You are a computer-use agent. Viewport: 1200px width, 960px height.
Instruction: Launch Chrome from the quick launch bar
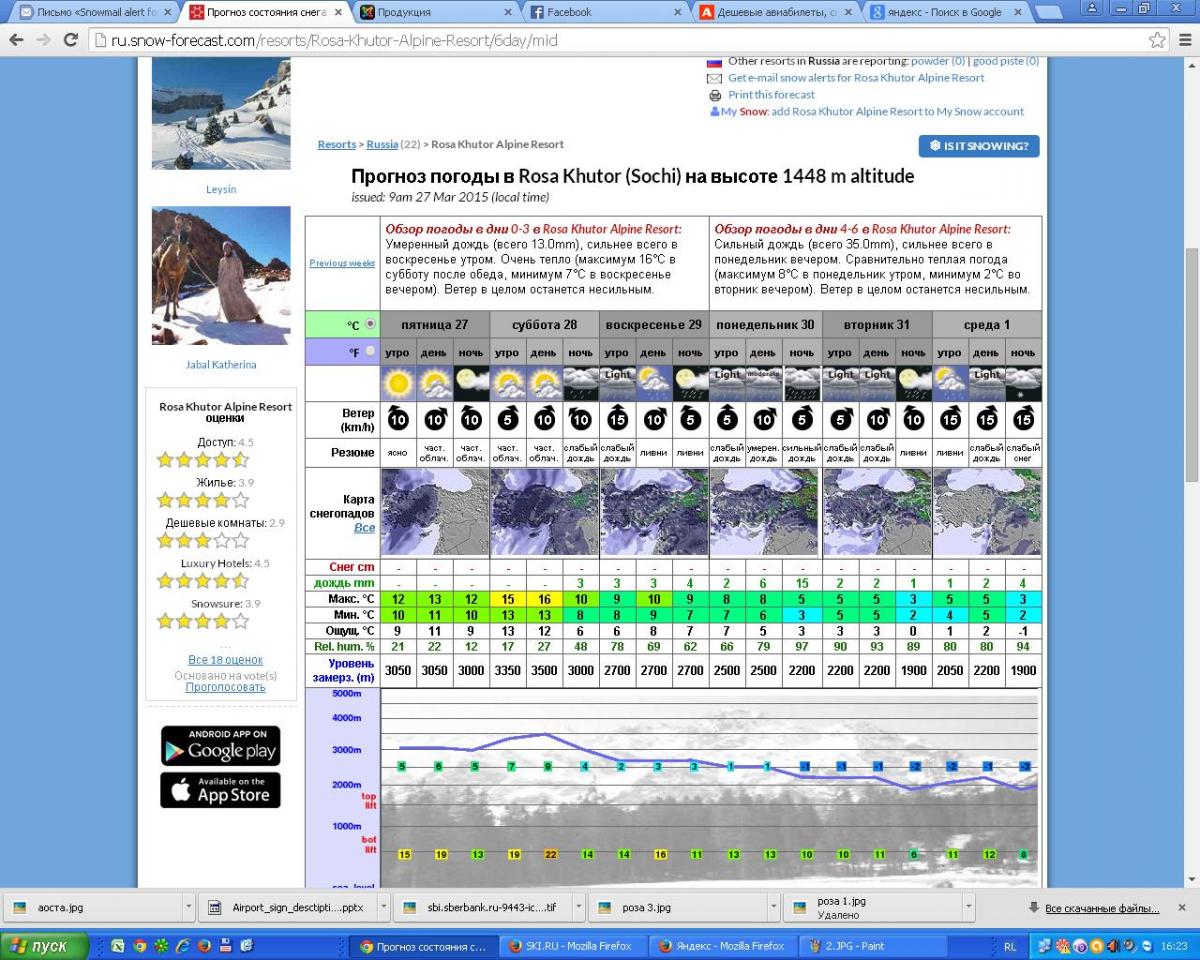pyautogui.click(x=140, y=946)
